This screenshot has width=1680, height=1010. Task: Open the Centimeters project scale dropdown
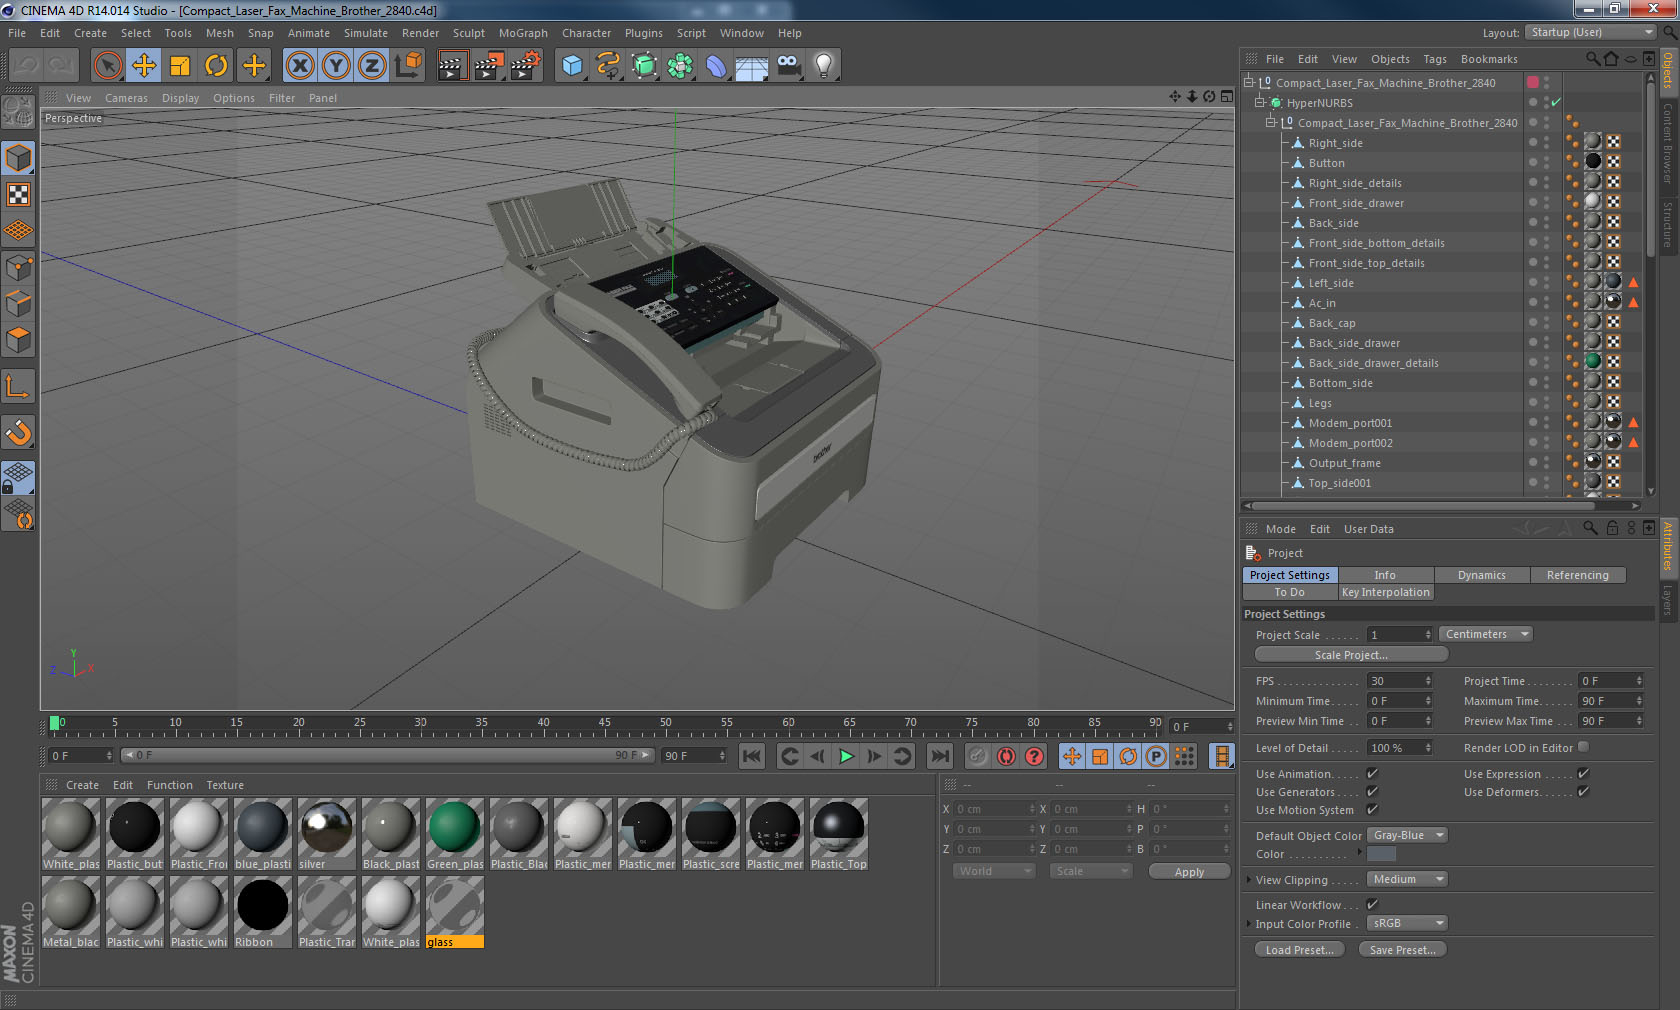pyautogui.click(x=1485, y=633)
